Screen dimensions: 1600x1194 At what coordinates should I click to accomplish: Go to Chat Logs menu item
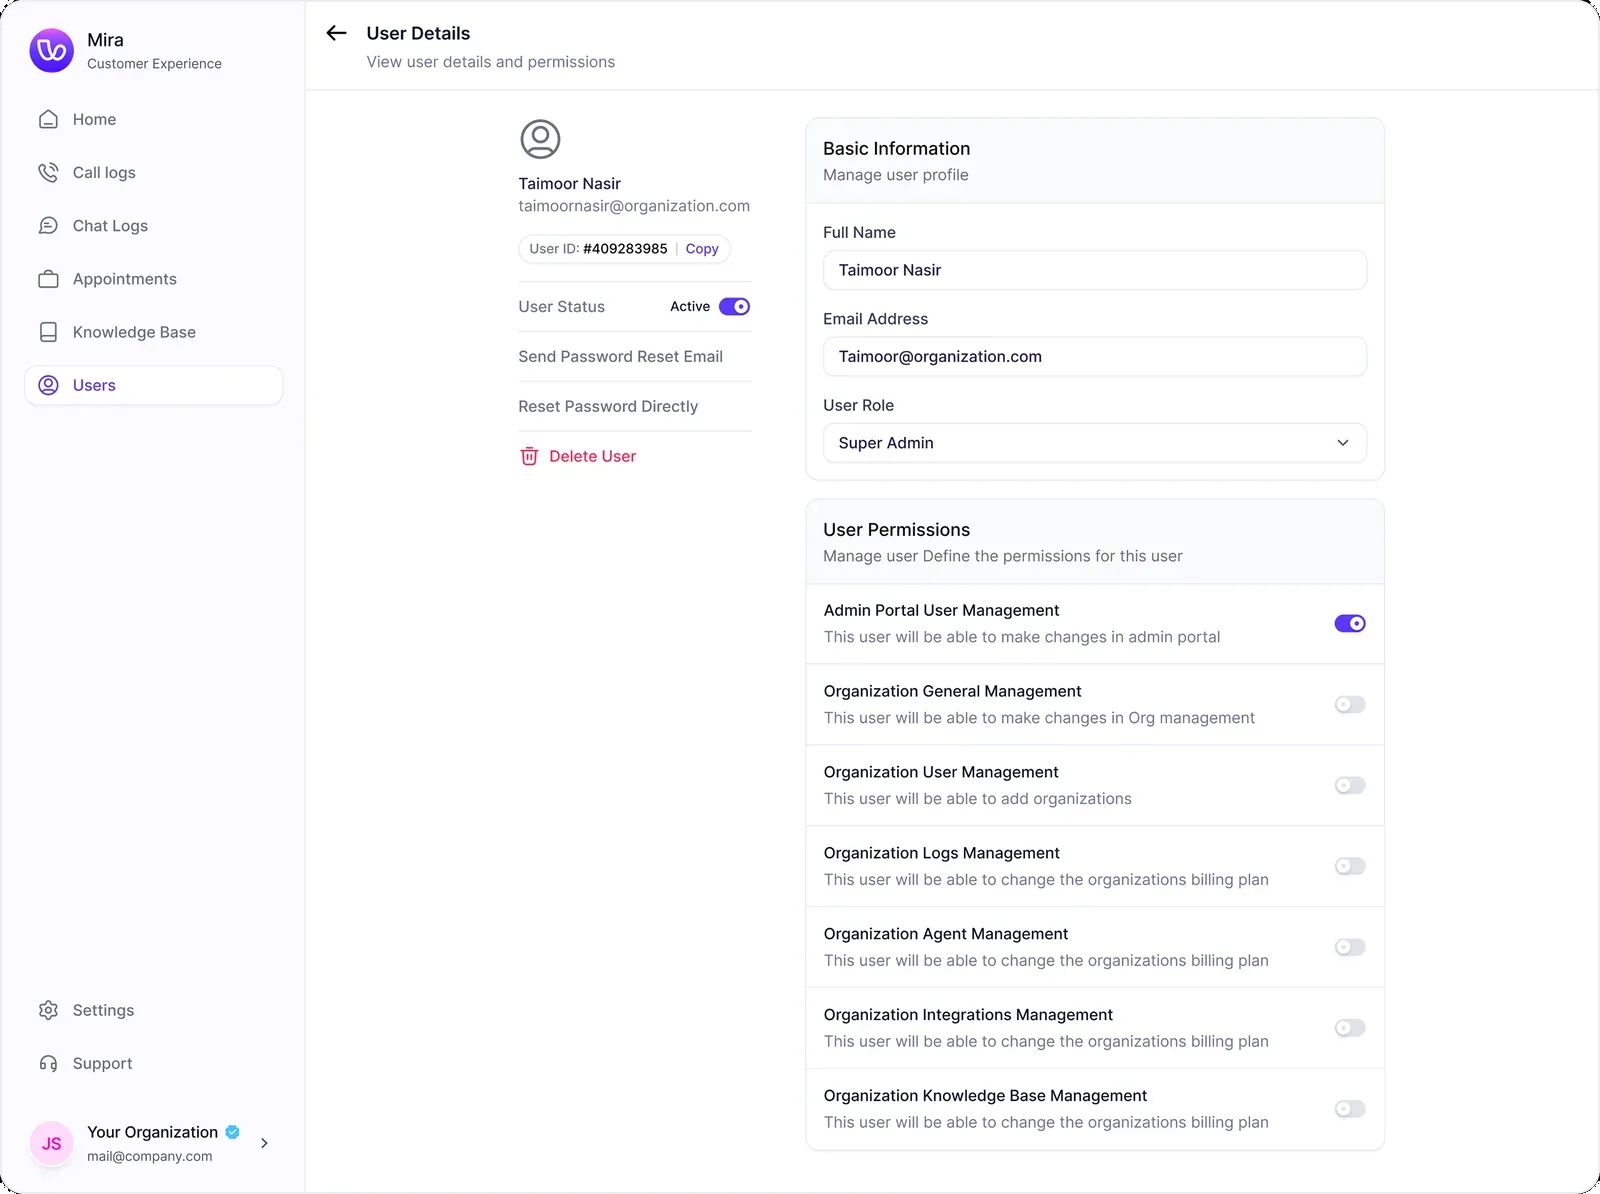(x=154, y=226)
